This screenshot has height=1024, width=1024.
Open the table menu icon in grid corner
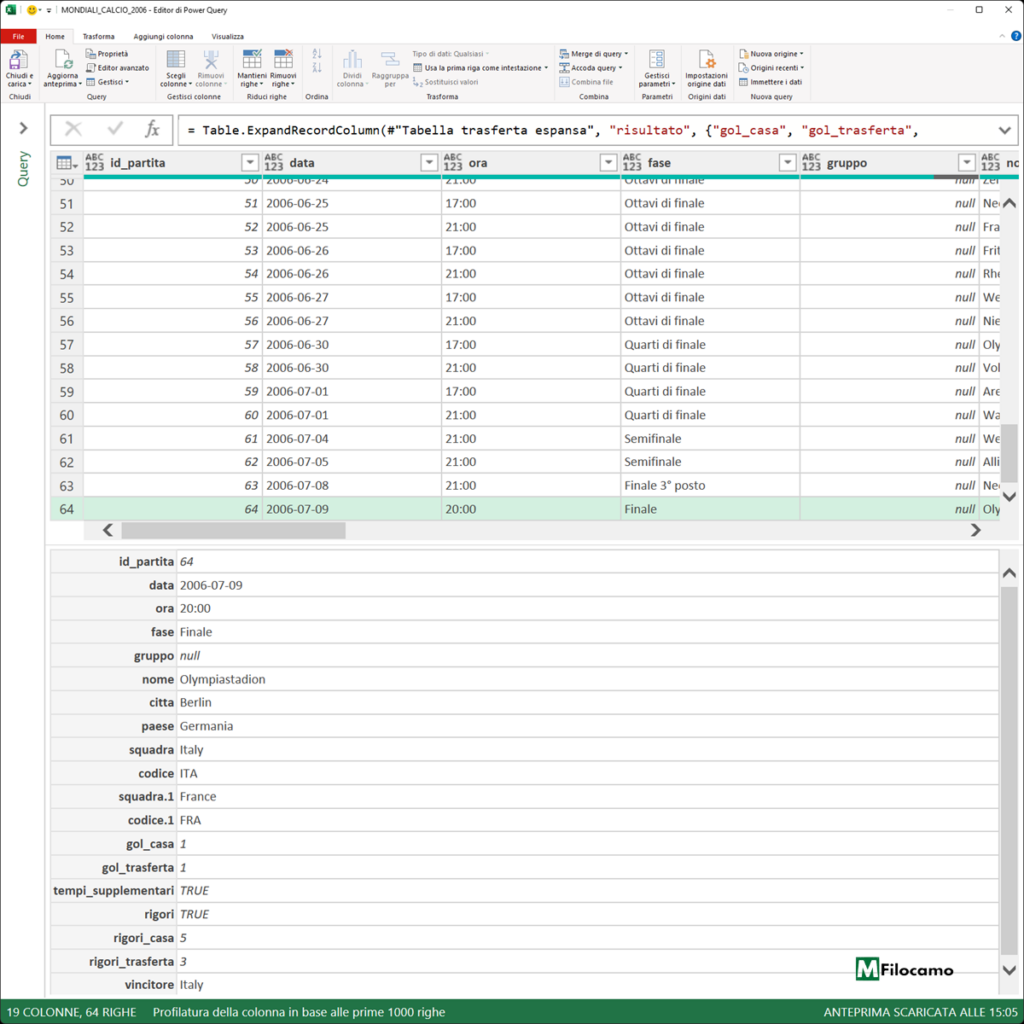(67, 163)
